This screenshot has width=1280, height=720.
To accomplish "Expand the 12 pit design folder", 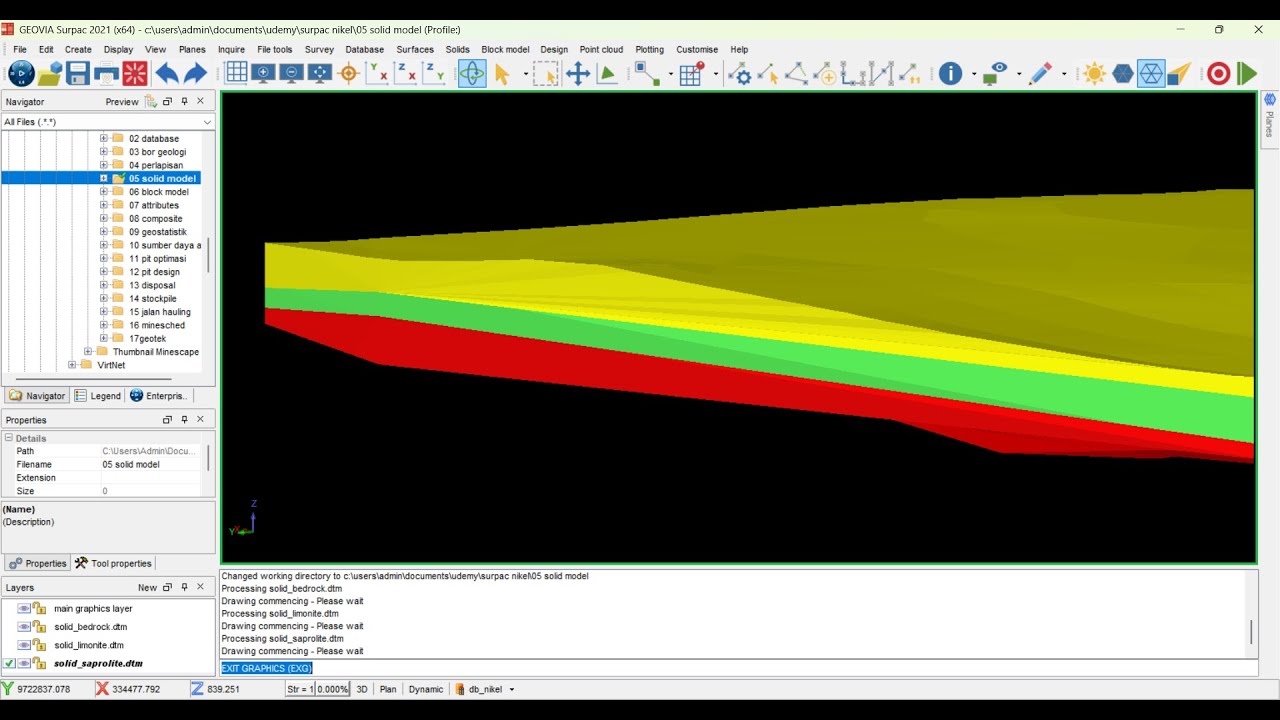I will click(x=103, y=272).
